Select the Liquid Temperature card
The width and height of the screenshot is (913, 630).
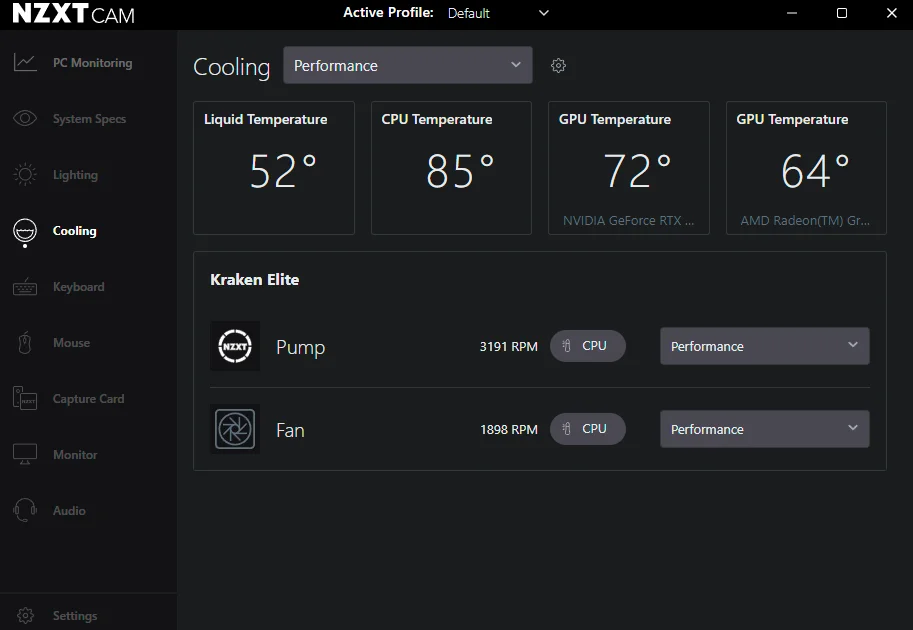(273, 168)
